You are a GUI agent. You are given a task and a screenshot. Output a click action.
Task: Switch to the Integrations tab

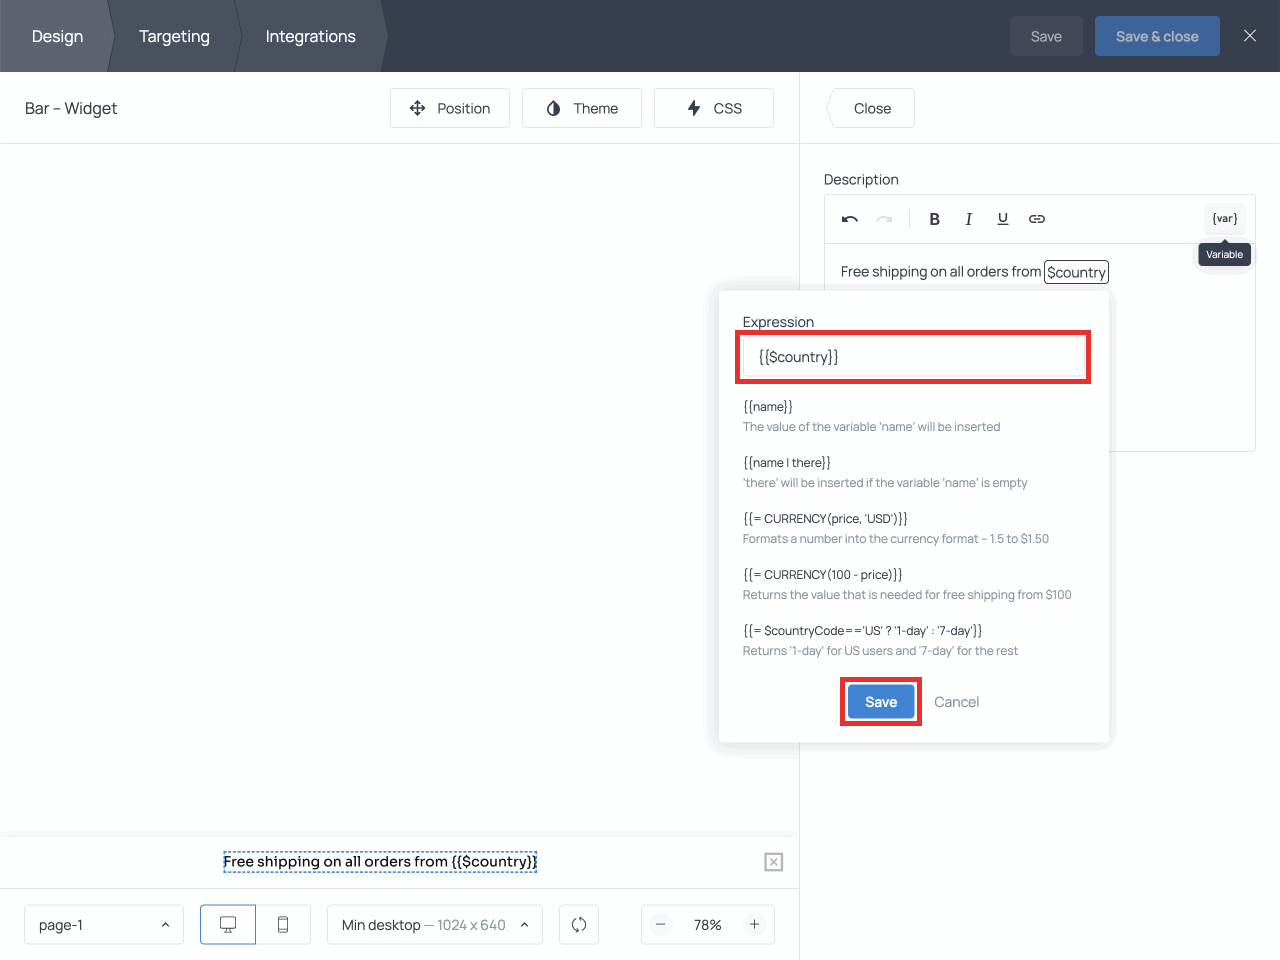tap(310, 36)
